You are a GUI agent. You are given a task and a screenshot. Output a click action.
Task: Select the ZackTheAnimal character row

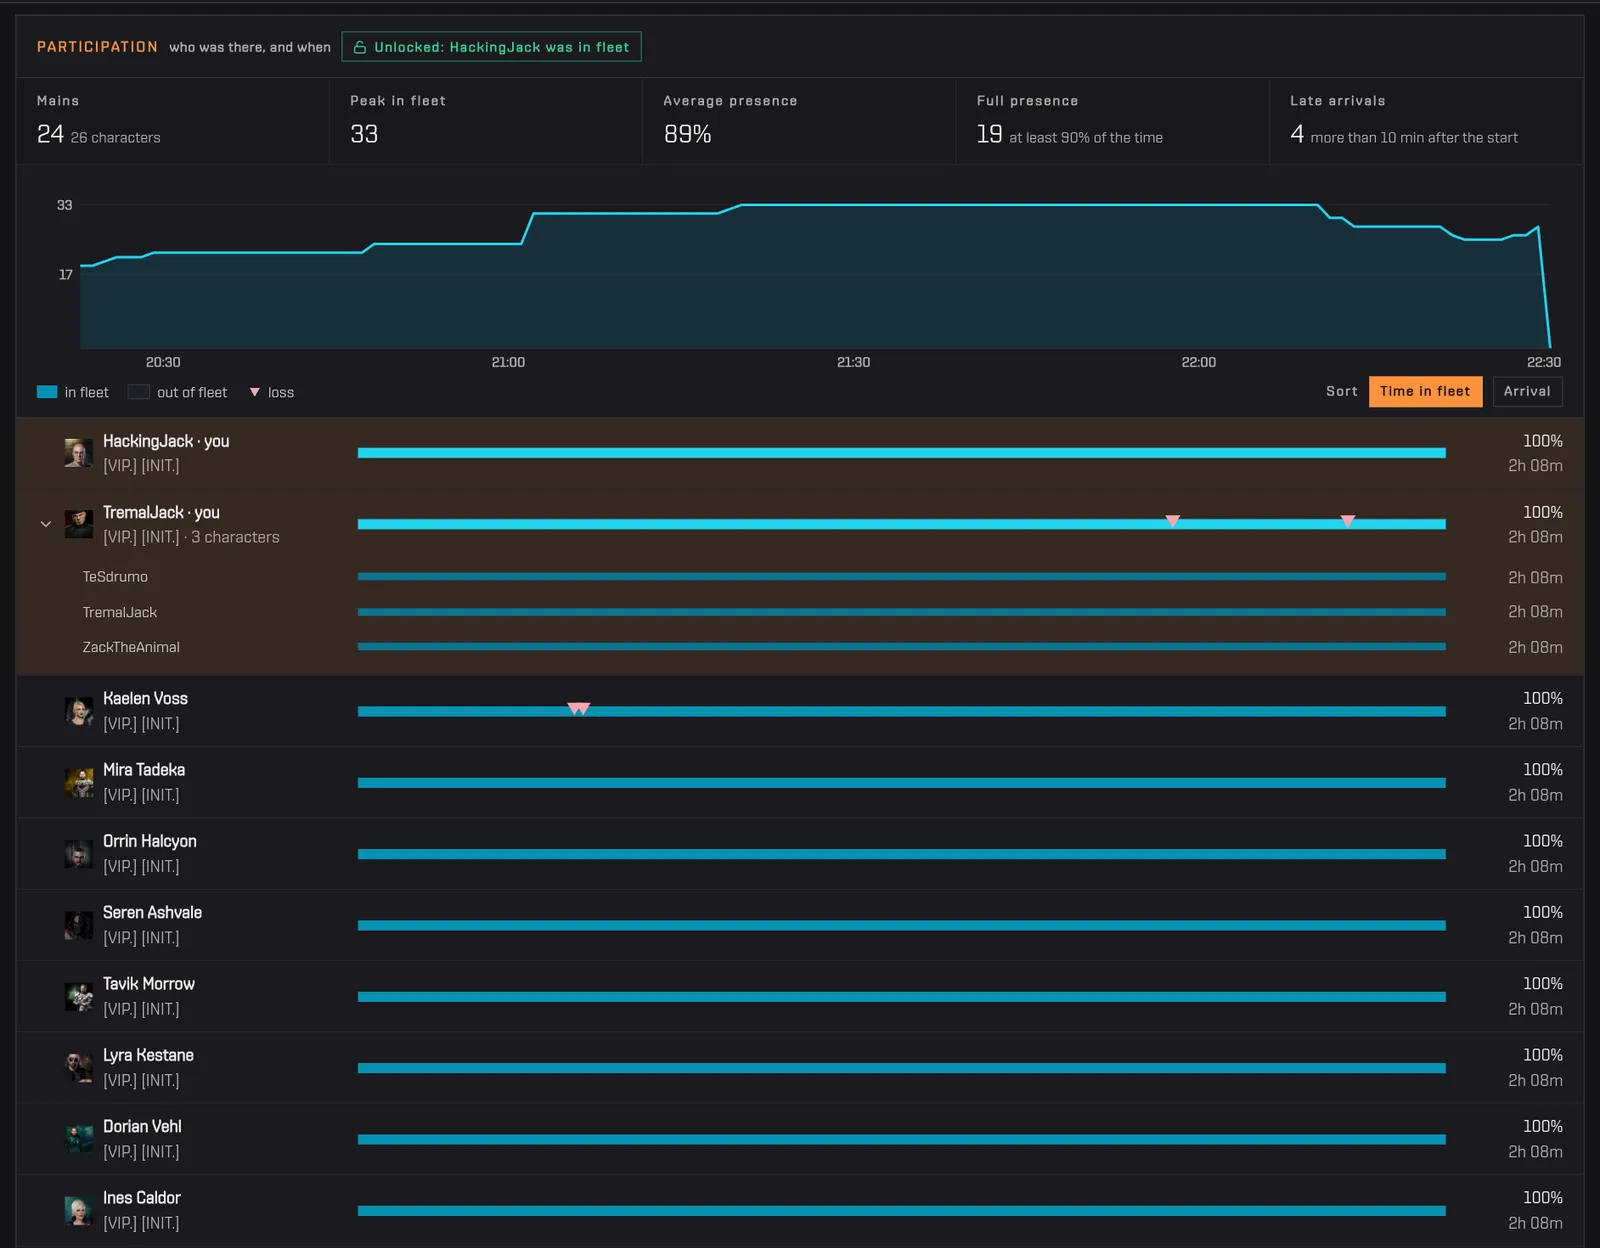click(x=800, y=647)
